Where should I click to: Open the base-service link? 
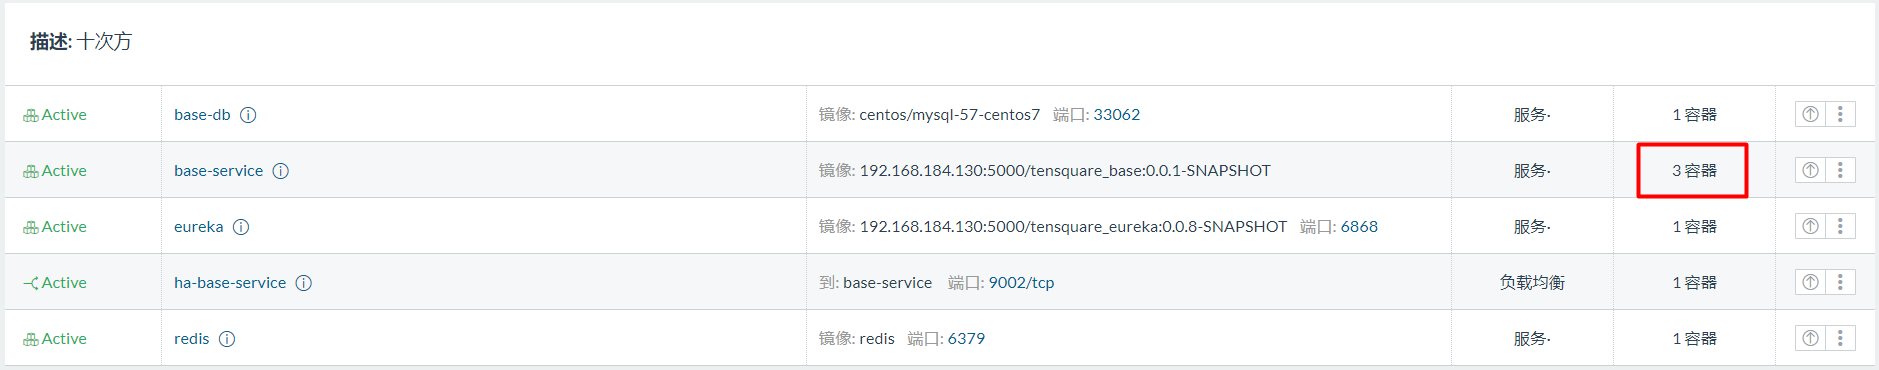pyautogui.click(x=218, y=171)
